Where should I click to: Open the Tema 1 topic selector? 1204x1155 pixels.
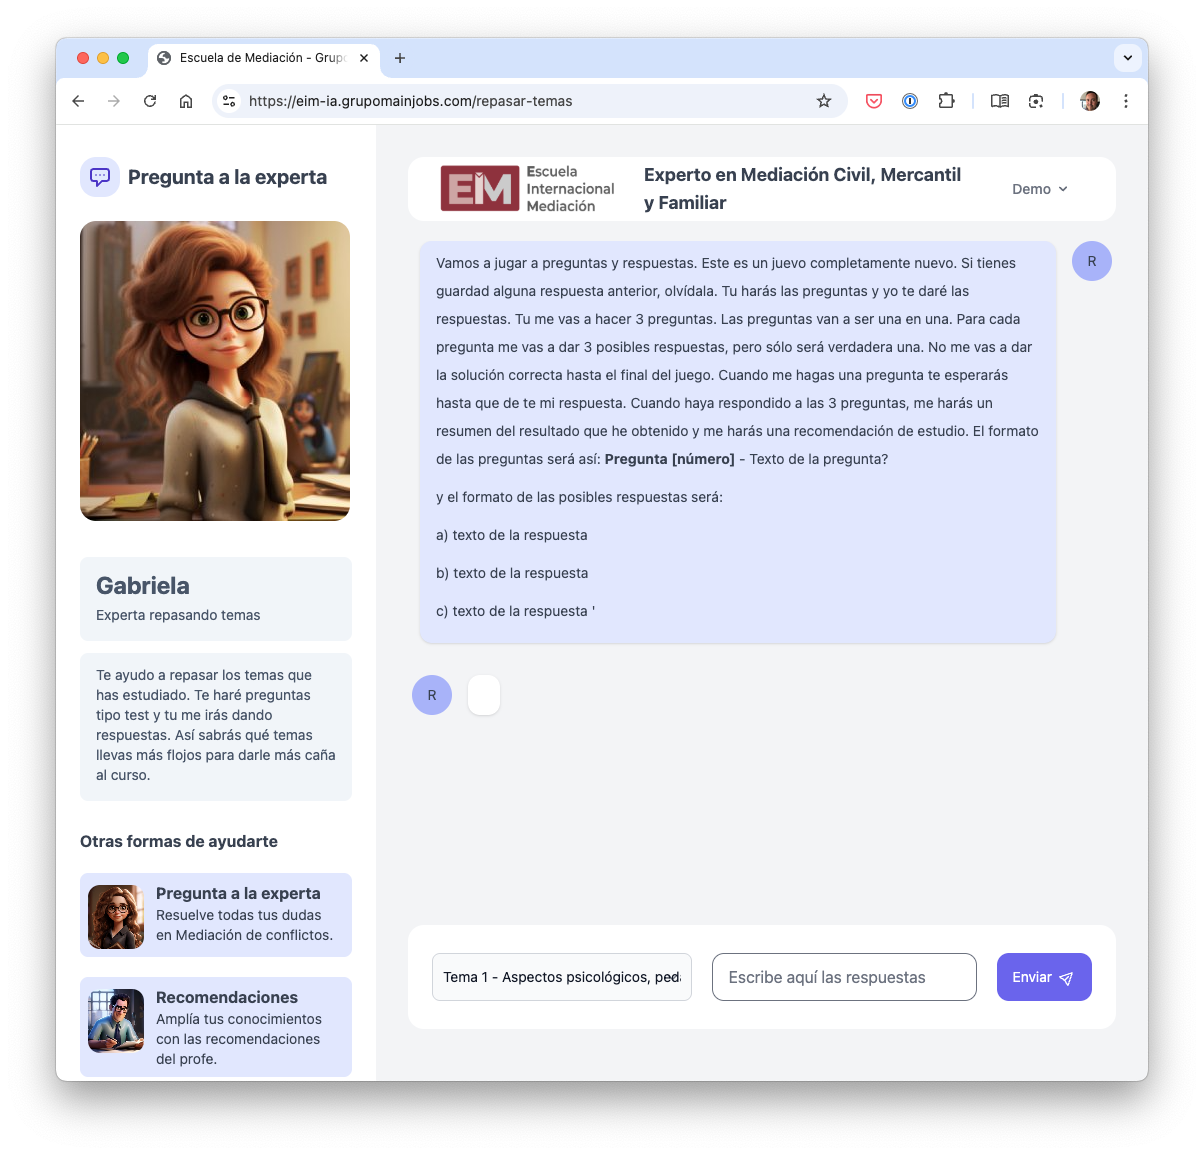561,977
